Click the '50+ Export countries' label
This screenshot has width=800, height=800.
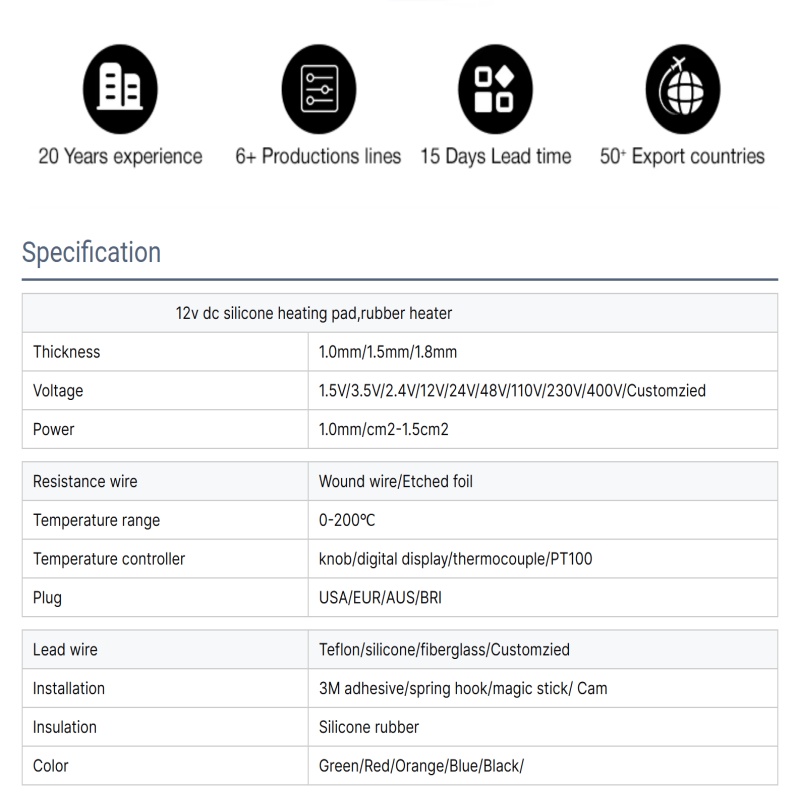(x=682, y=157)
